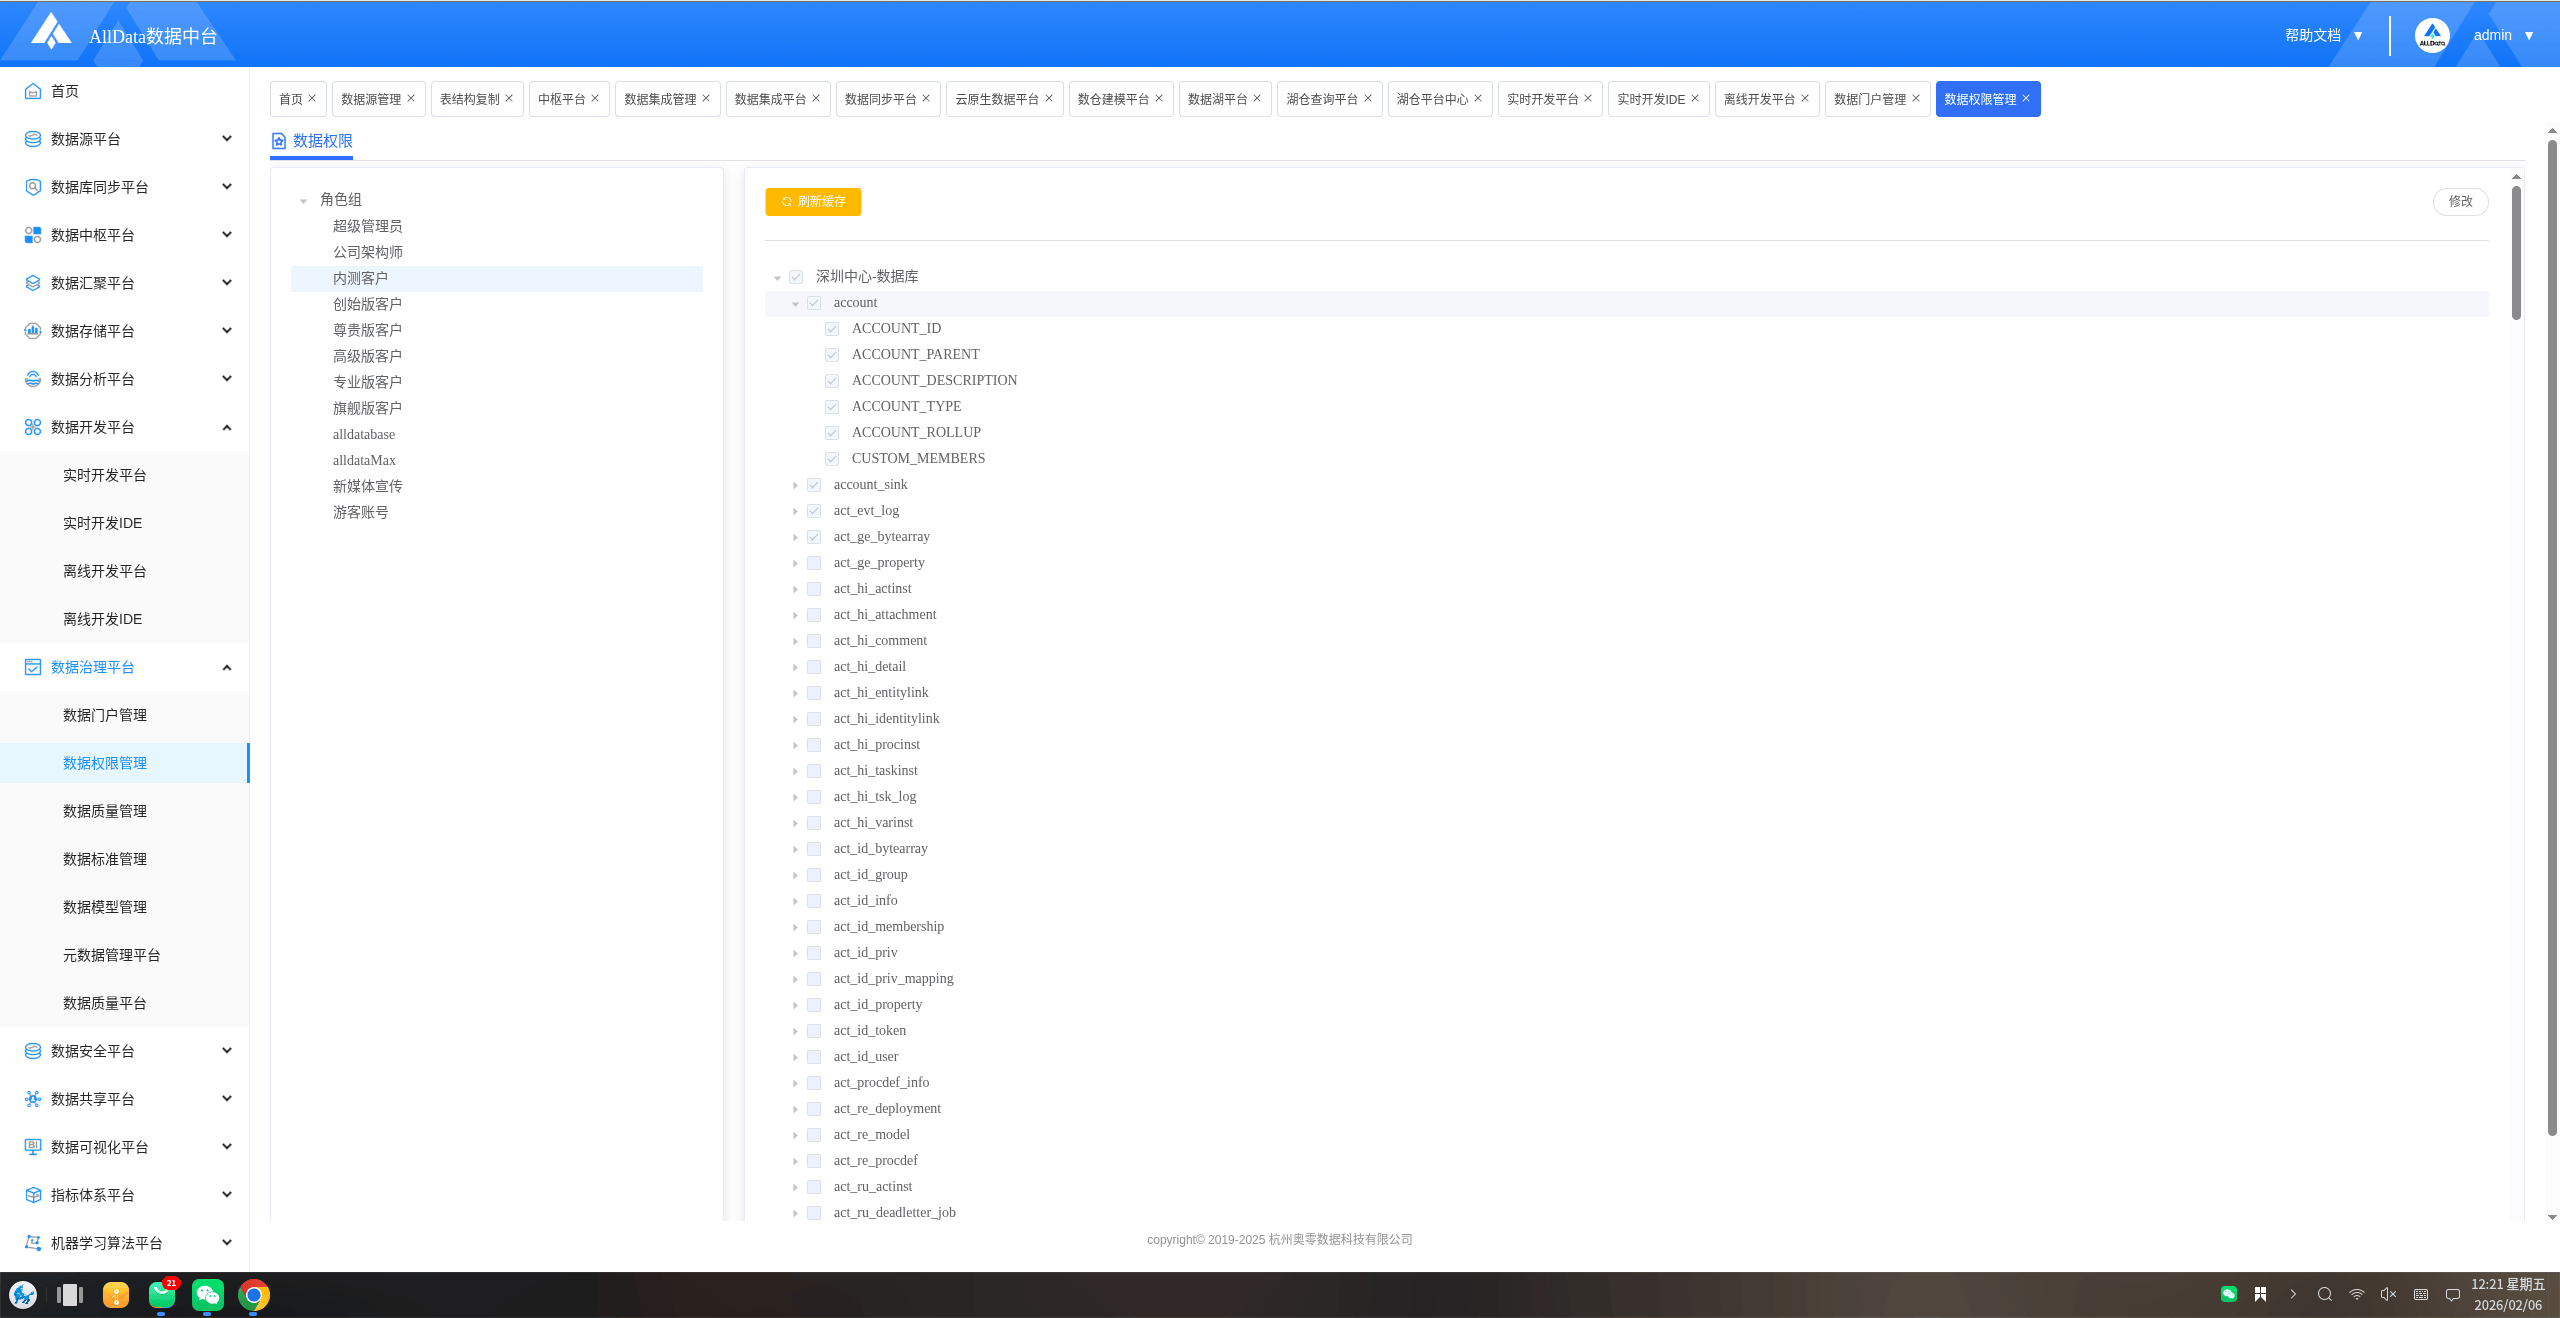Click the 数据源平台 sidebar icon
Screen dimensions: 2560x1318
[33, 139]
